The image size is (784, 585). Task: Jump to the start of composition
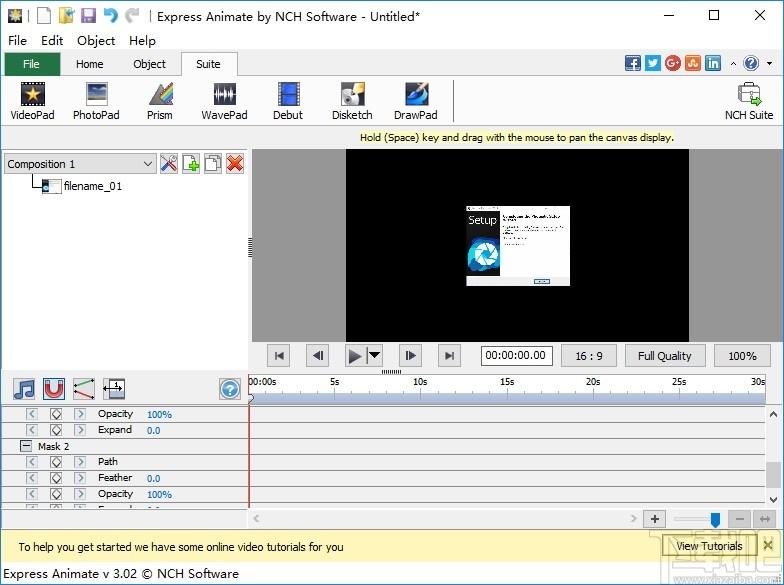(279, 356)
